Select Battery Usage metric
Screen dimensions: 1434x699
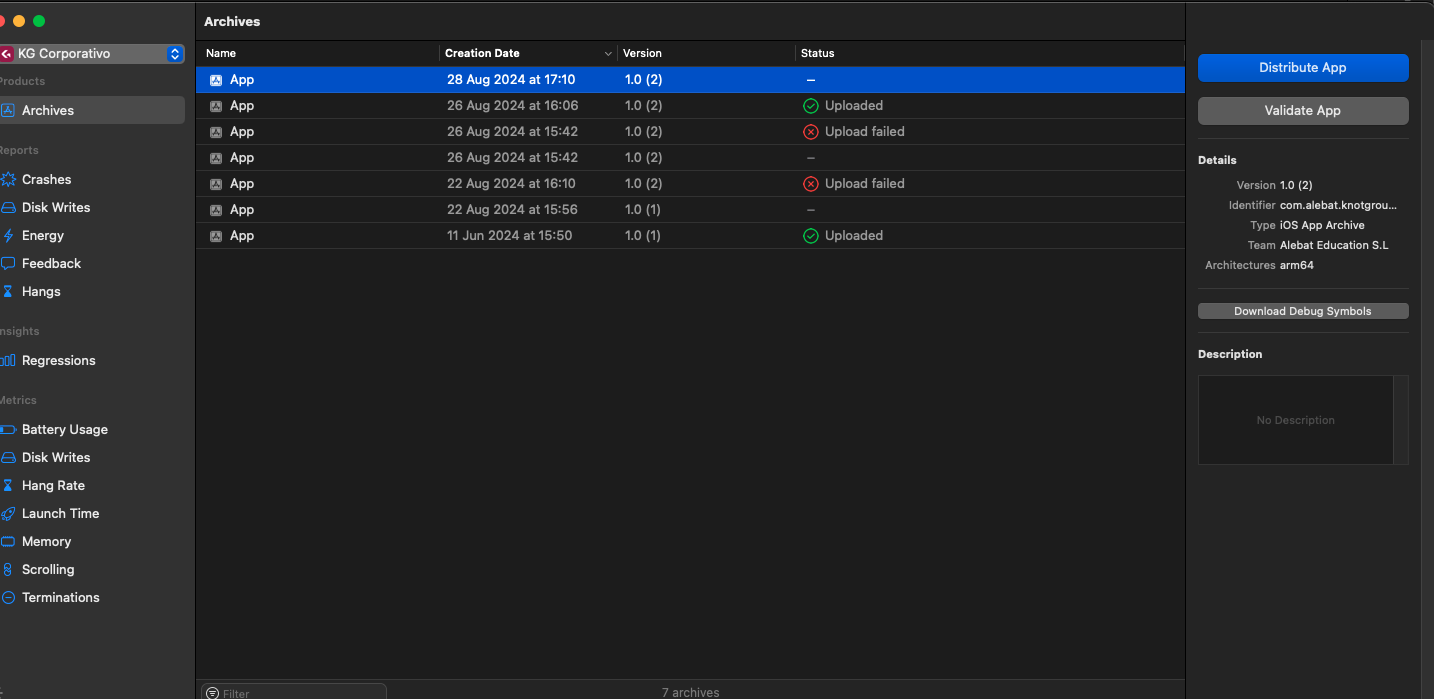[x=64, y=430]
